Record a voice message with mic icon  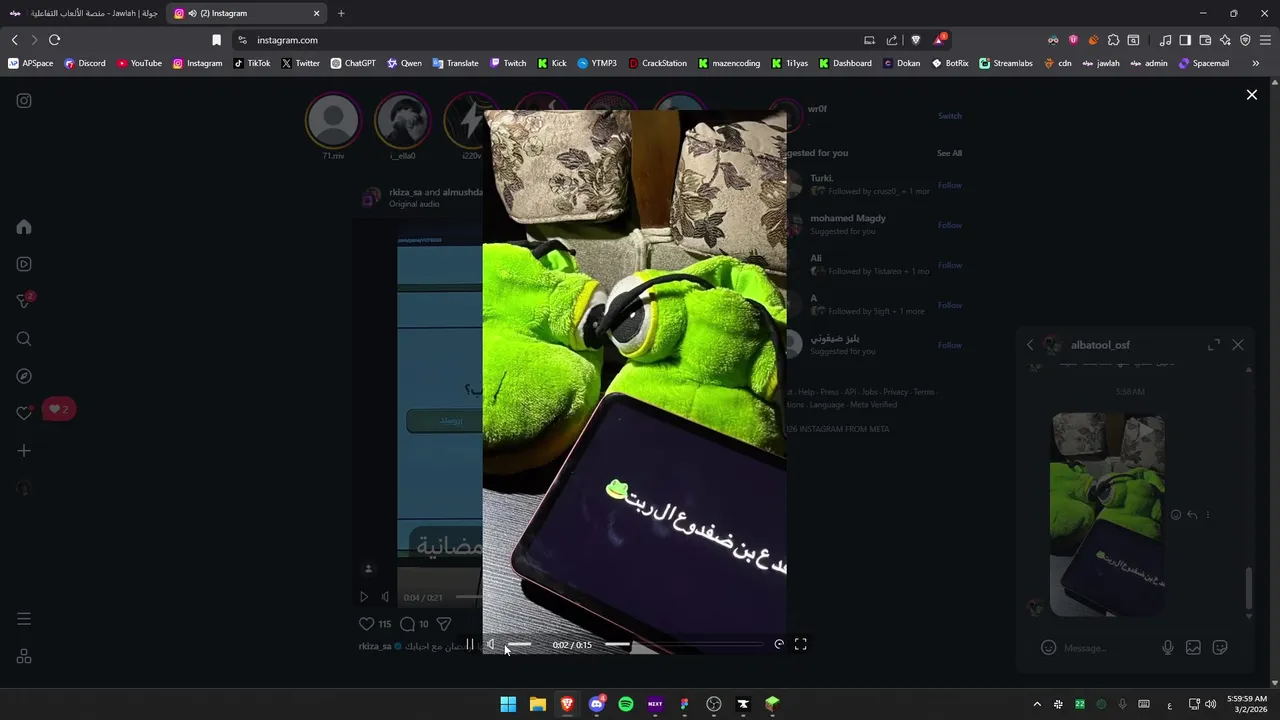point(1167,648)
